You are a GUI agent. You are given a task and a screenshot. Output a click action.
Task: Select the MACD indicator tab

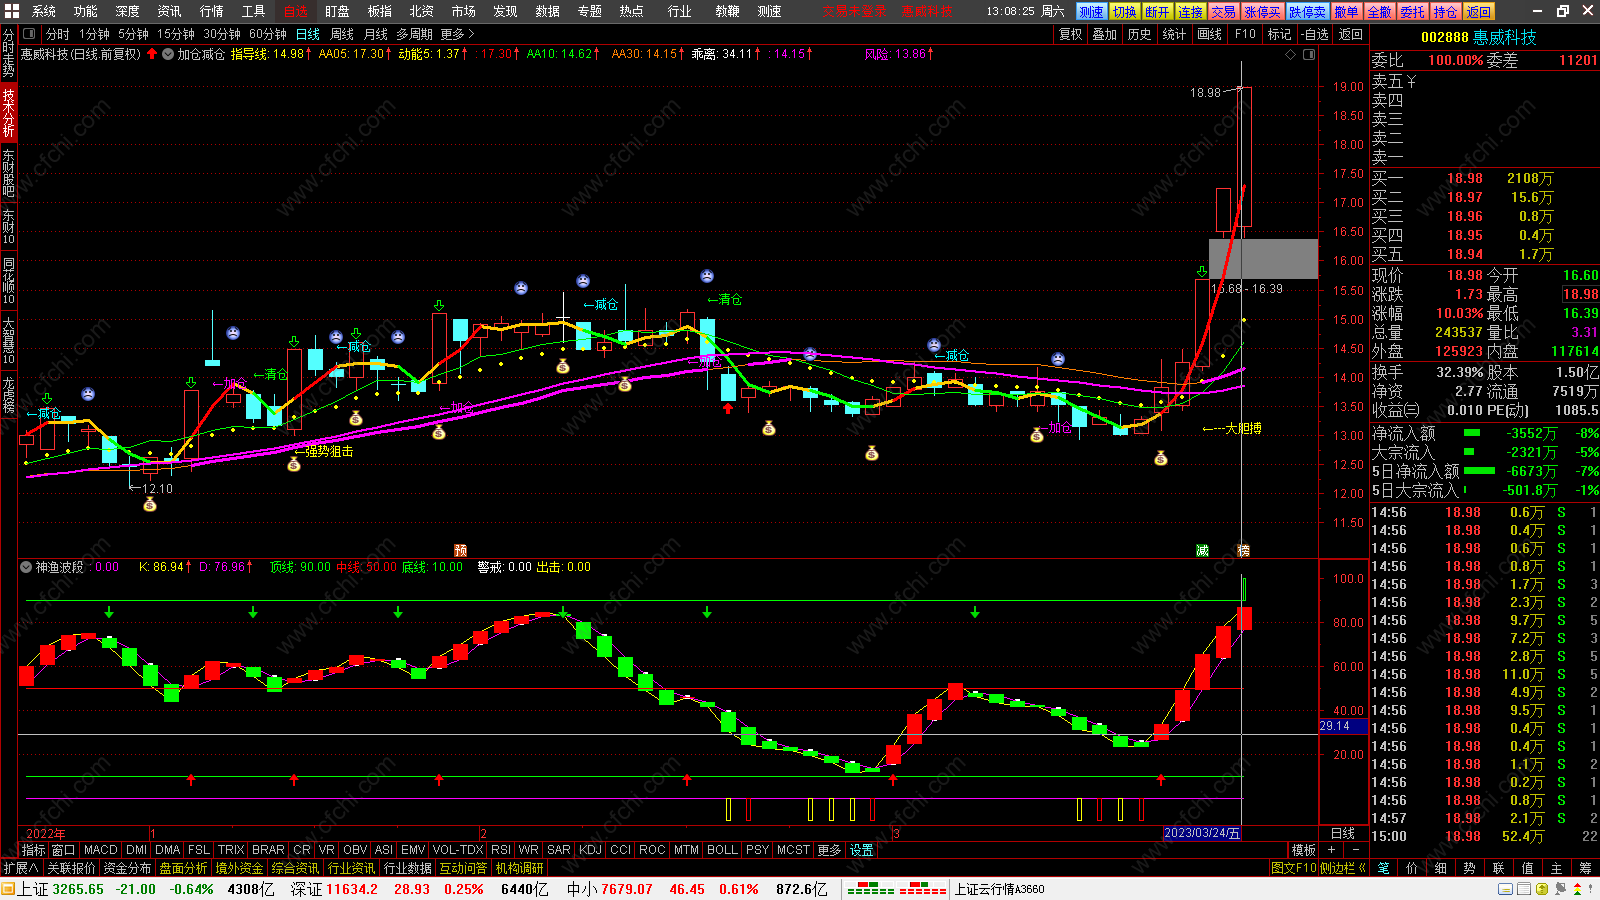pos(100,850)
